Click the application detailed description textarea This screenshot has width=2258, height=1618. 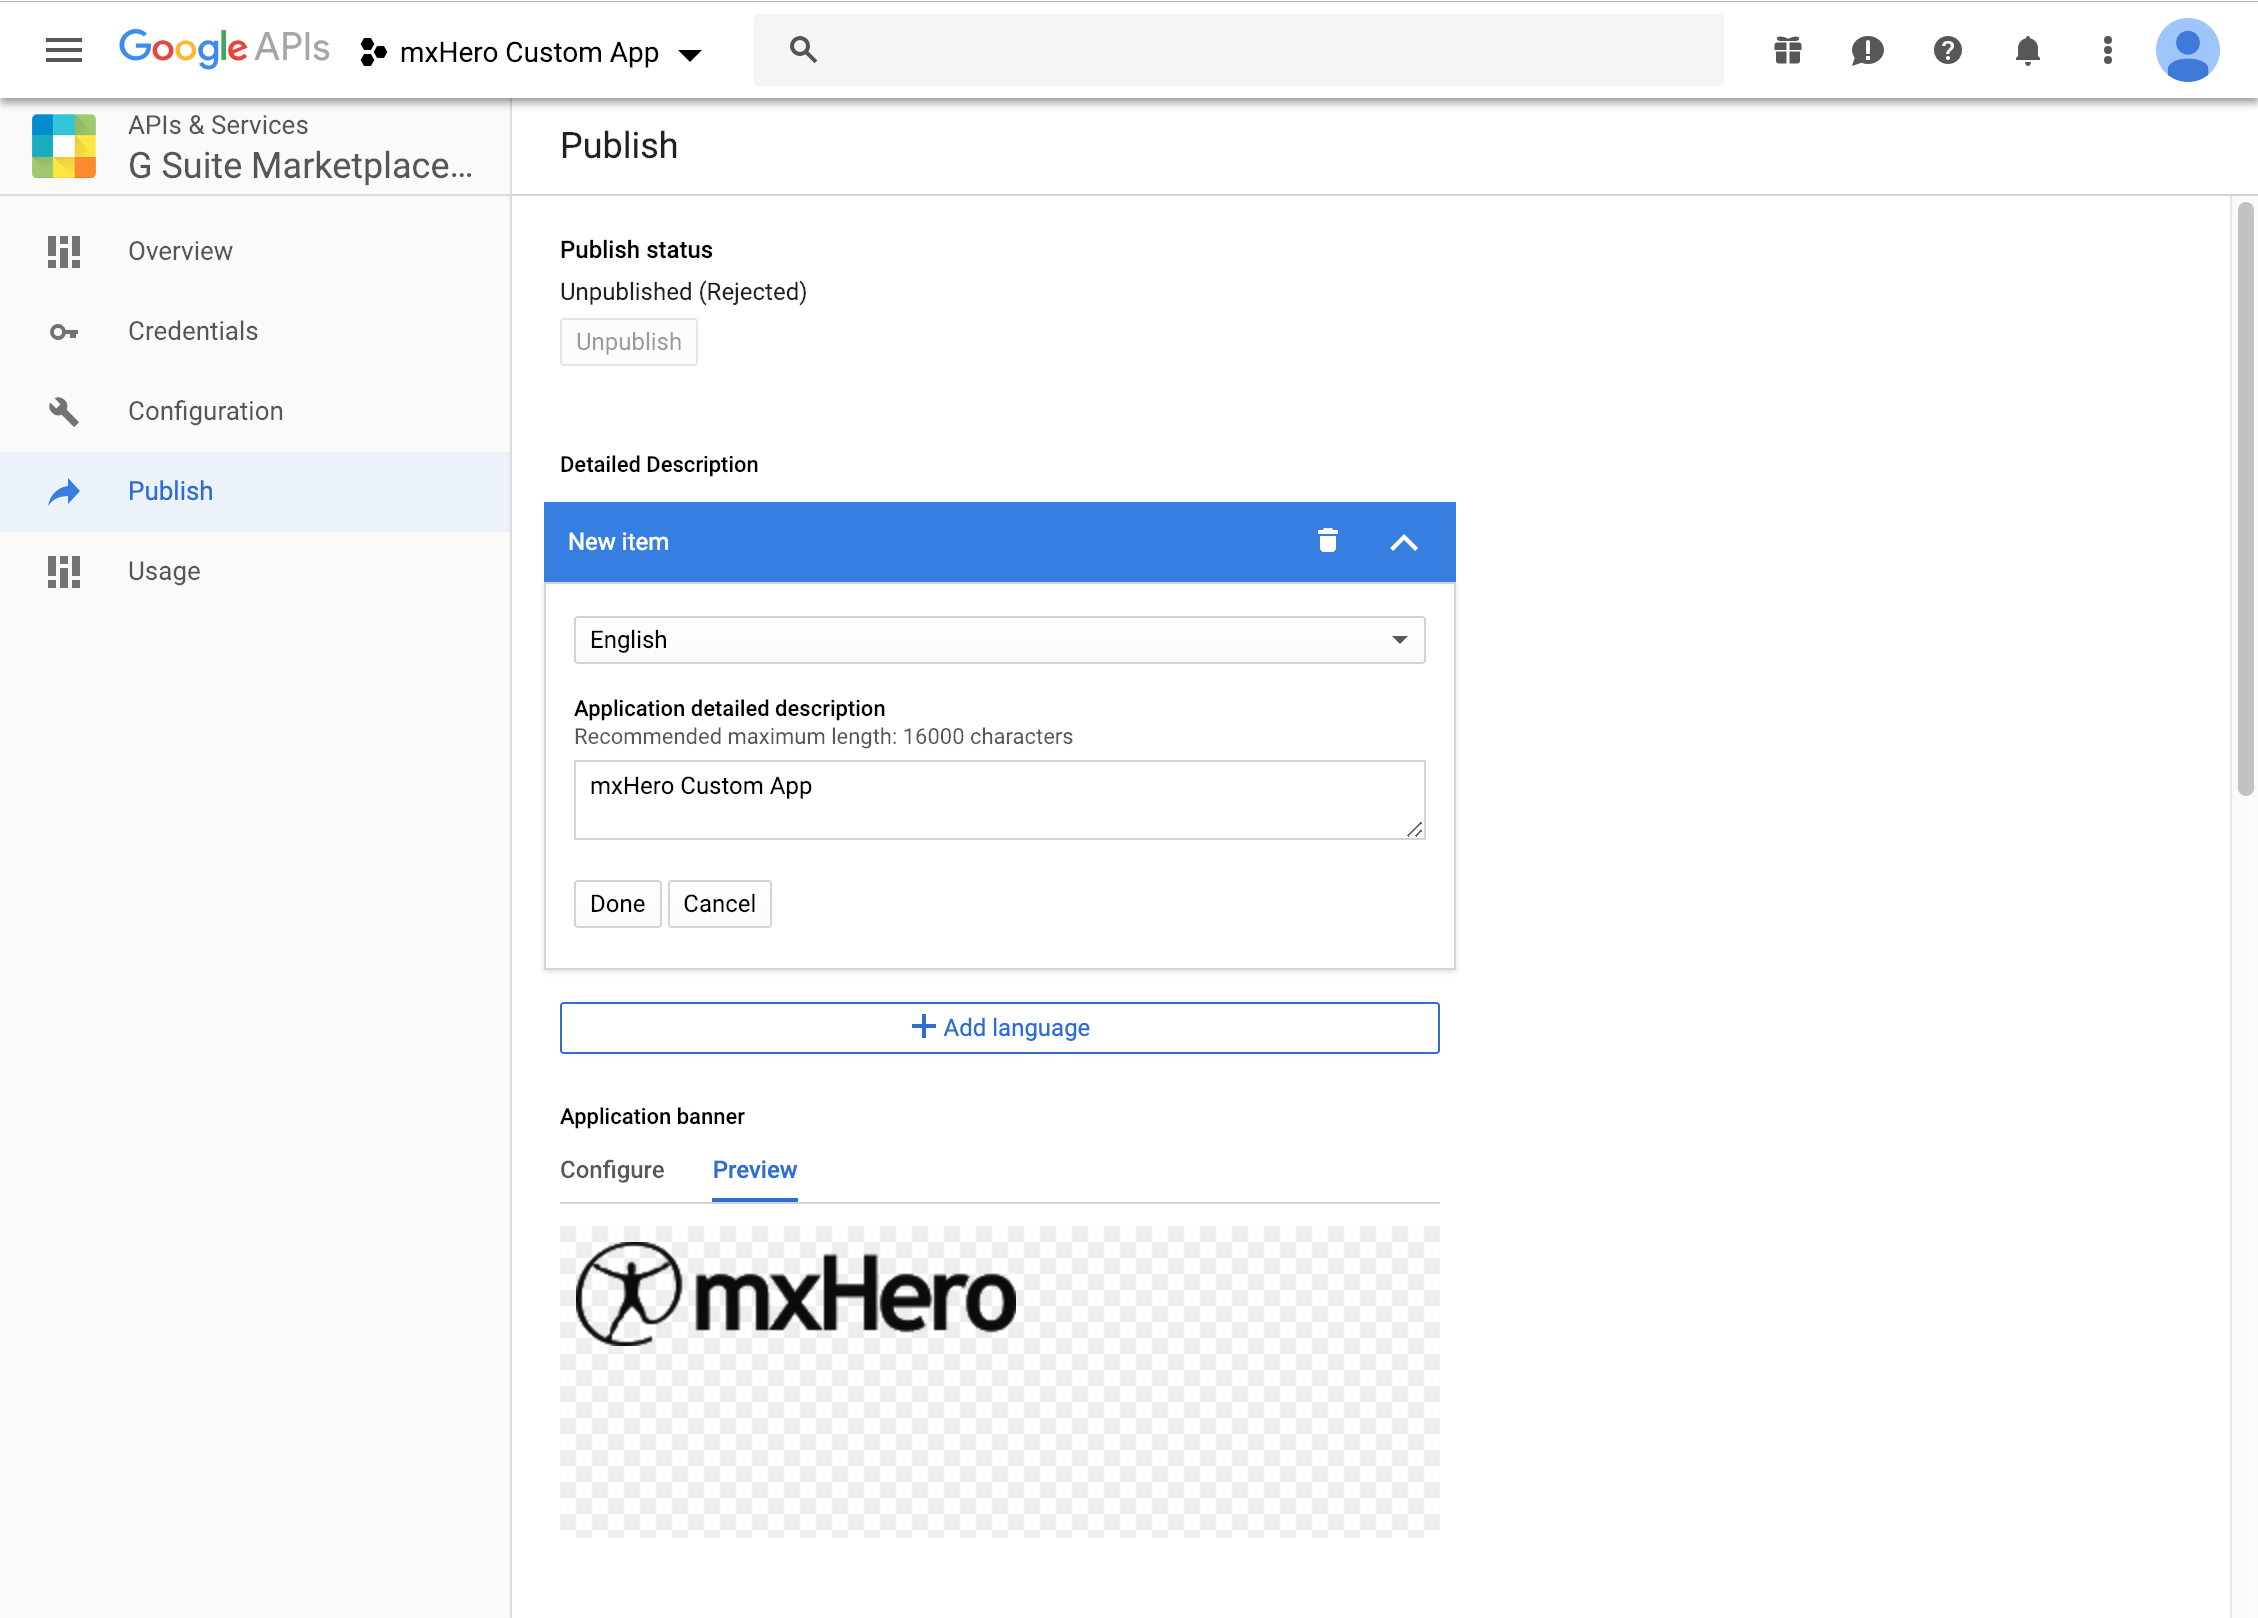click(999, 800)
